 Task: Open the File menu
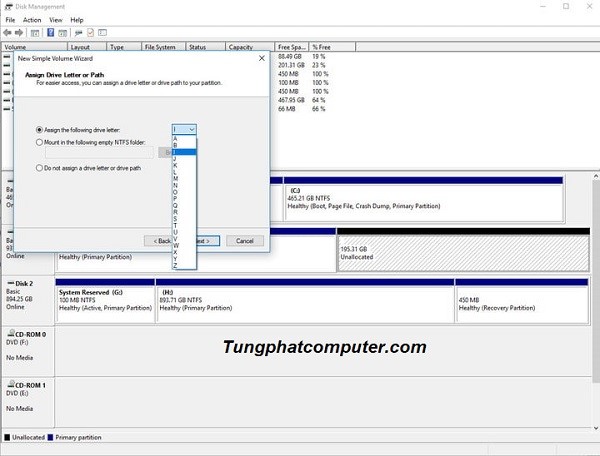[10, 20]
